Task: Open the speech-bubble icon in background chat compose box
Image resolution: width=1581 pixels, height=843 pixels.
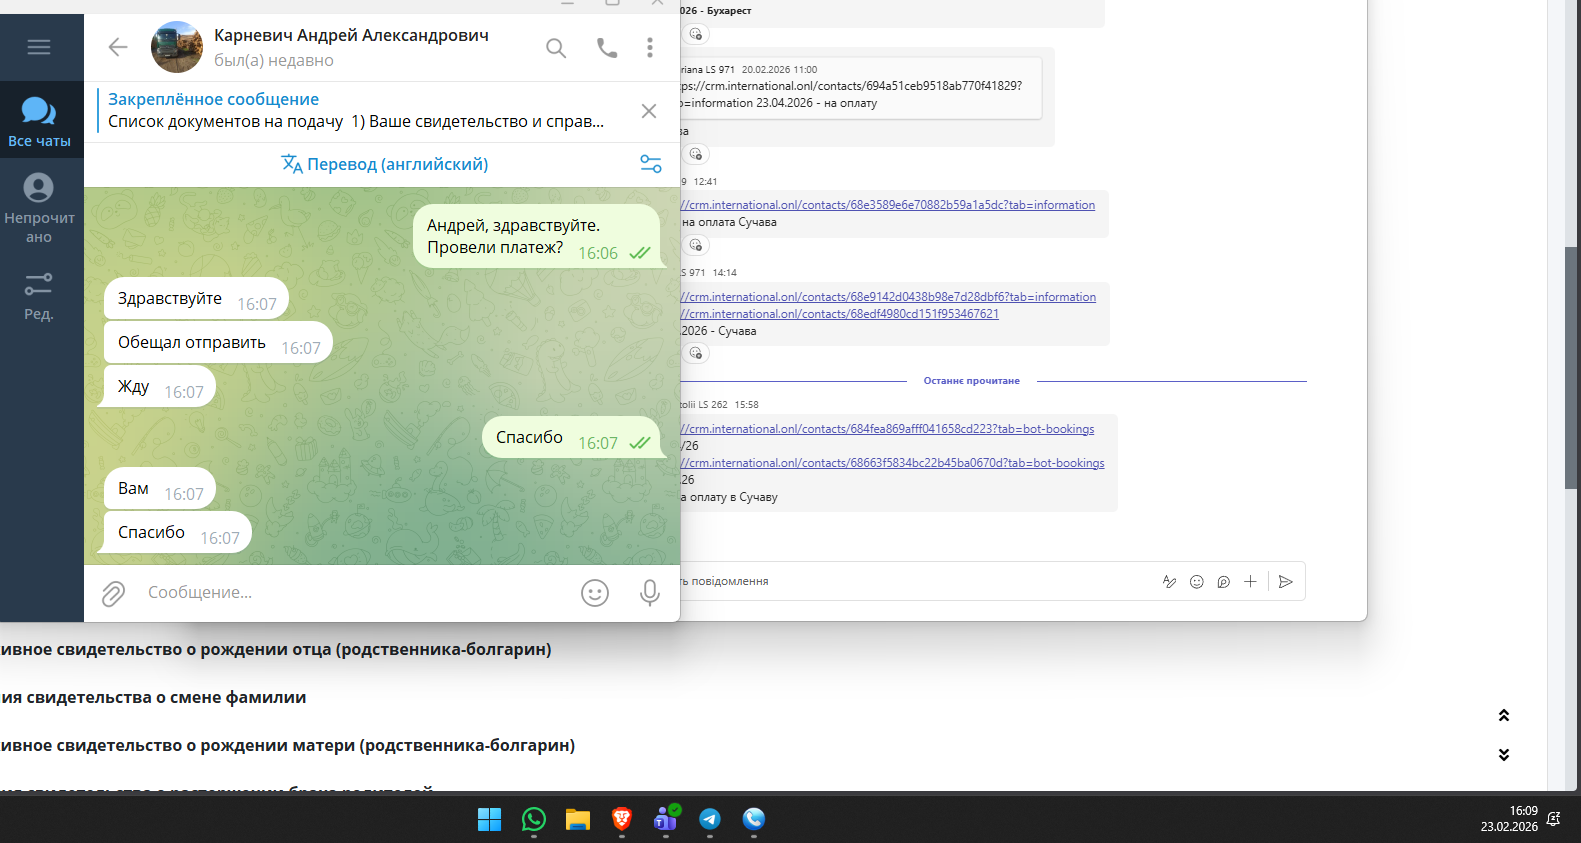Action: pos(1223,581)
